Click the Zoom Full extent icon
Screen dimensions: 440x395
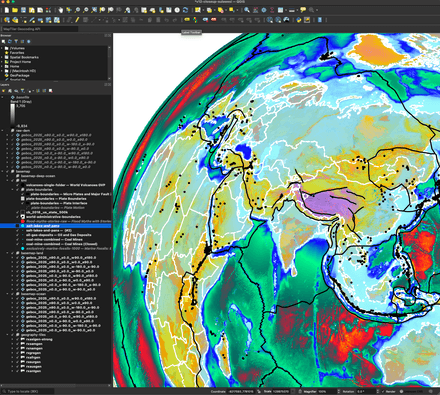[x=94, y=10]
